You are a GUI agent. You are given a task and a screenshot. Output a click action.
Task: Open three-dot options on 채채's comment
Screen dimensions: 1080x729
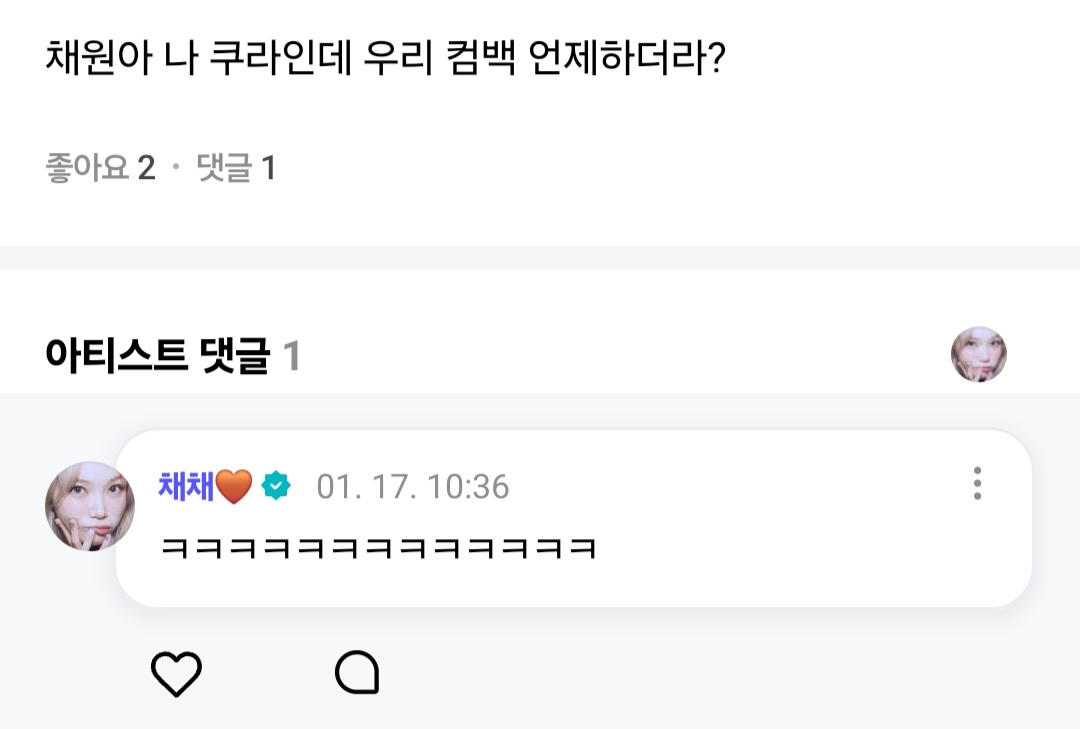pyautogui.click(x=977, y=484)
